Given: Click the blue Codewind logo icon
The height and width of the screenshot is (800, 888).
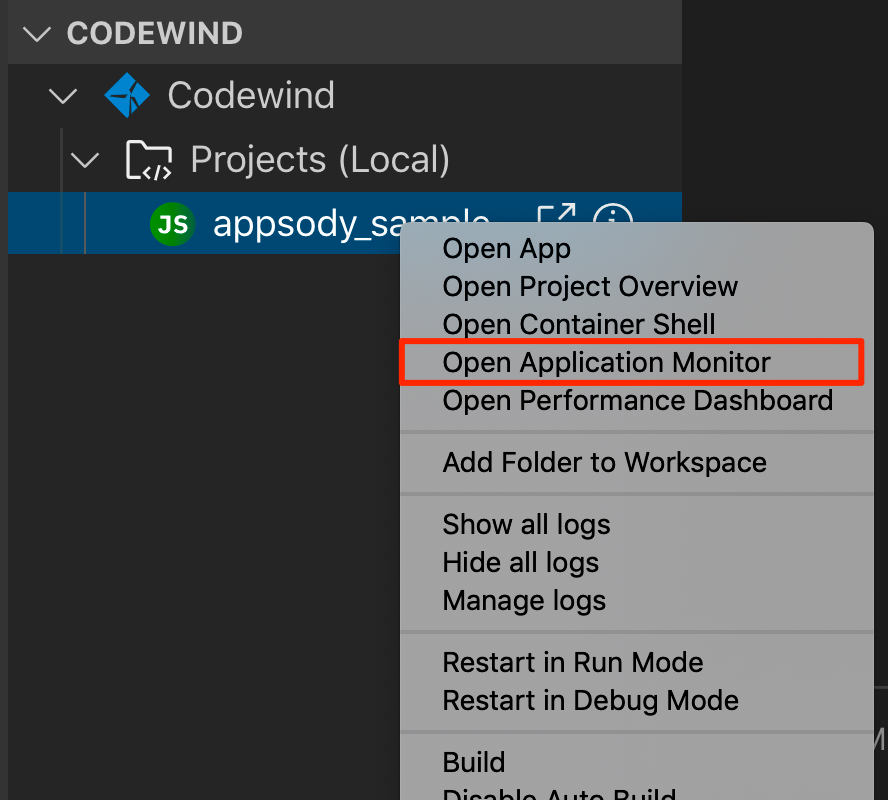Looking at the screenshot, I should [x=127, y=95].
